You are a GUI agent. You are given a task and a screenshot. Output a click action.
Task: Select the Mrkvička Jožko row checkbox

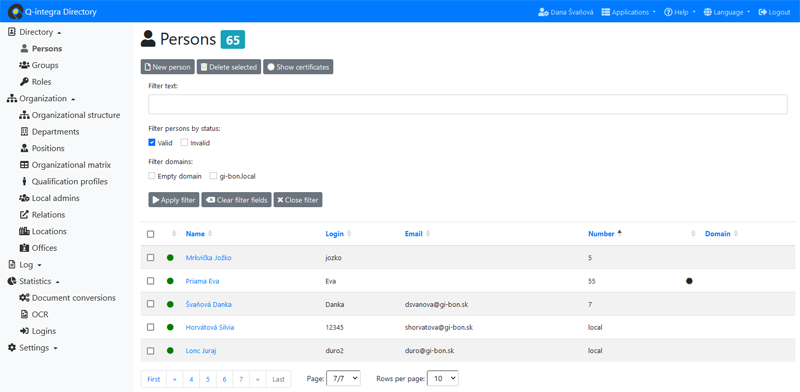(x=151, y=258)
